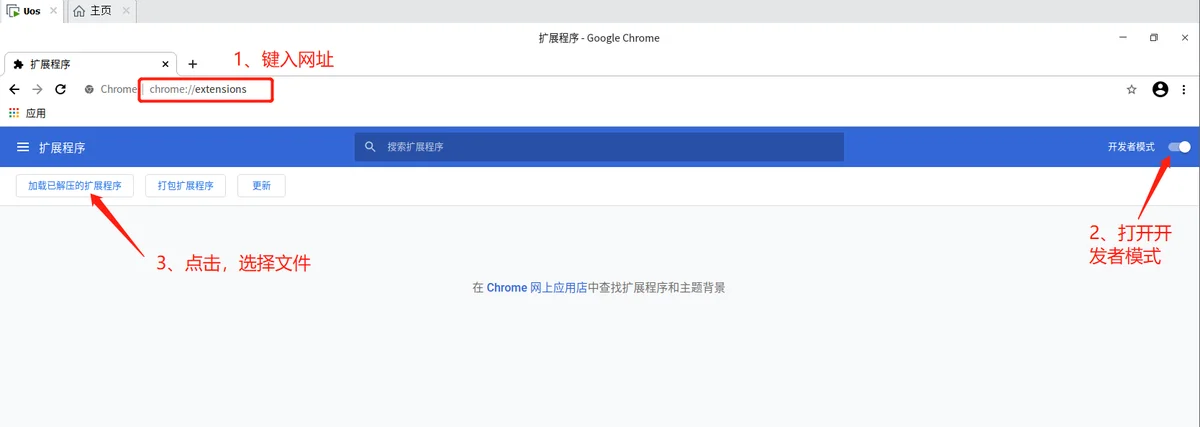Open the Chrome 网上应用店 link

(537, 287)
